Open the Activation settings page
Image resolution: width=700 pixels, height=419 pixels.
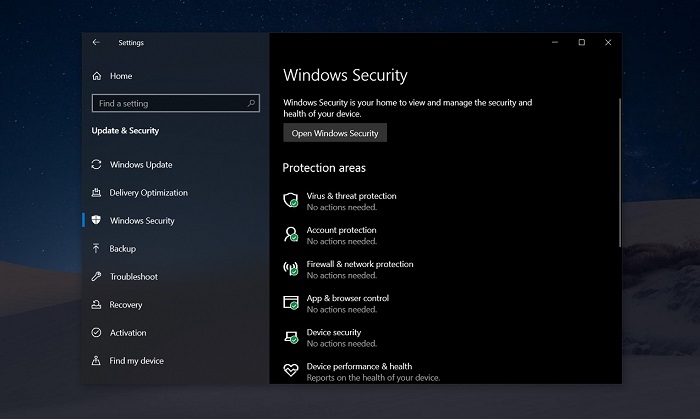[128, 333]
